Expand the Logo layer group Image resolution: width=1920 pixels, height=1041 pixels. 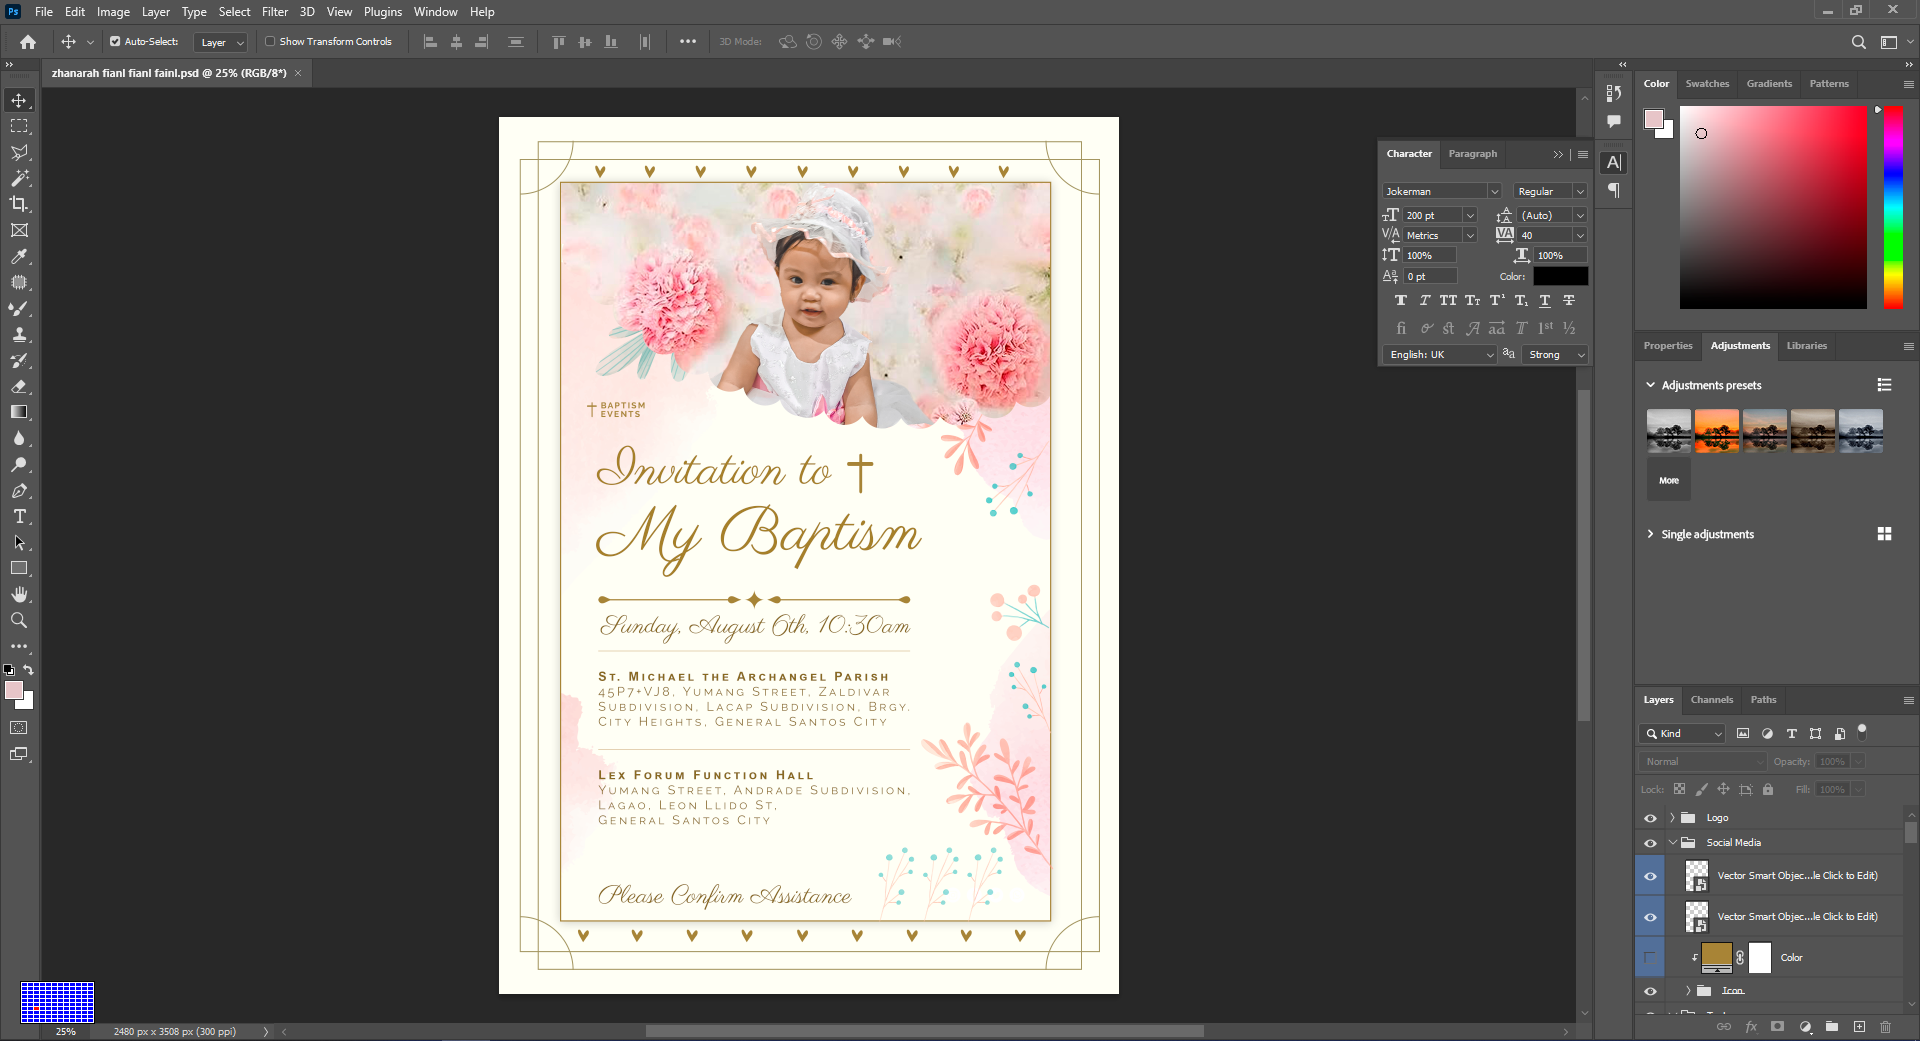pos(1672,818)
